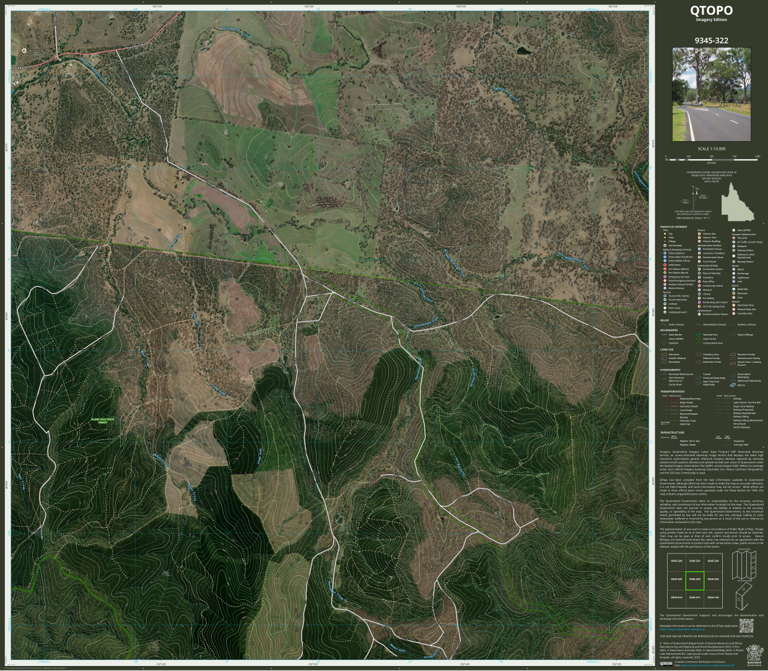Click the Museum symbol in the legend
Image resolution: width=768 pixels, height=671 pixels.
tap(699, 290)
